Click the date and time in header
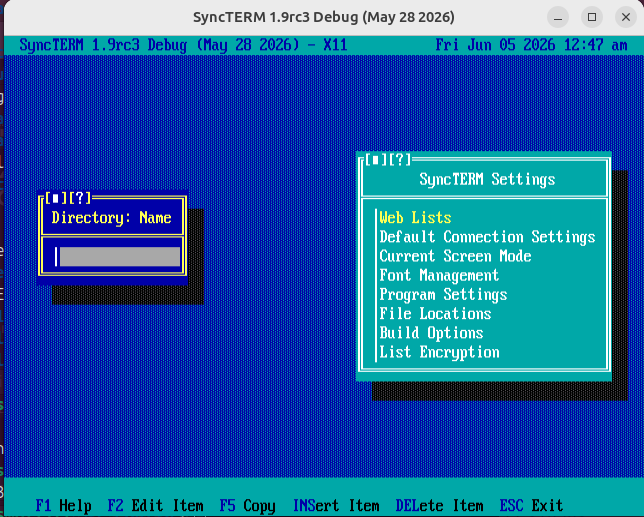 [x=531, y=45]
